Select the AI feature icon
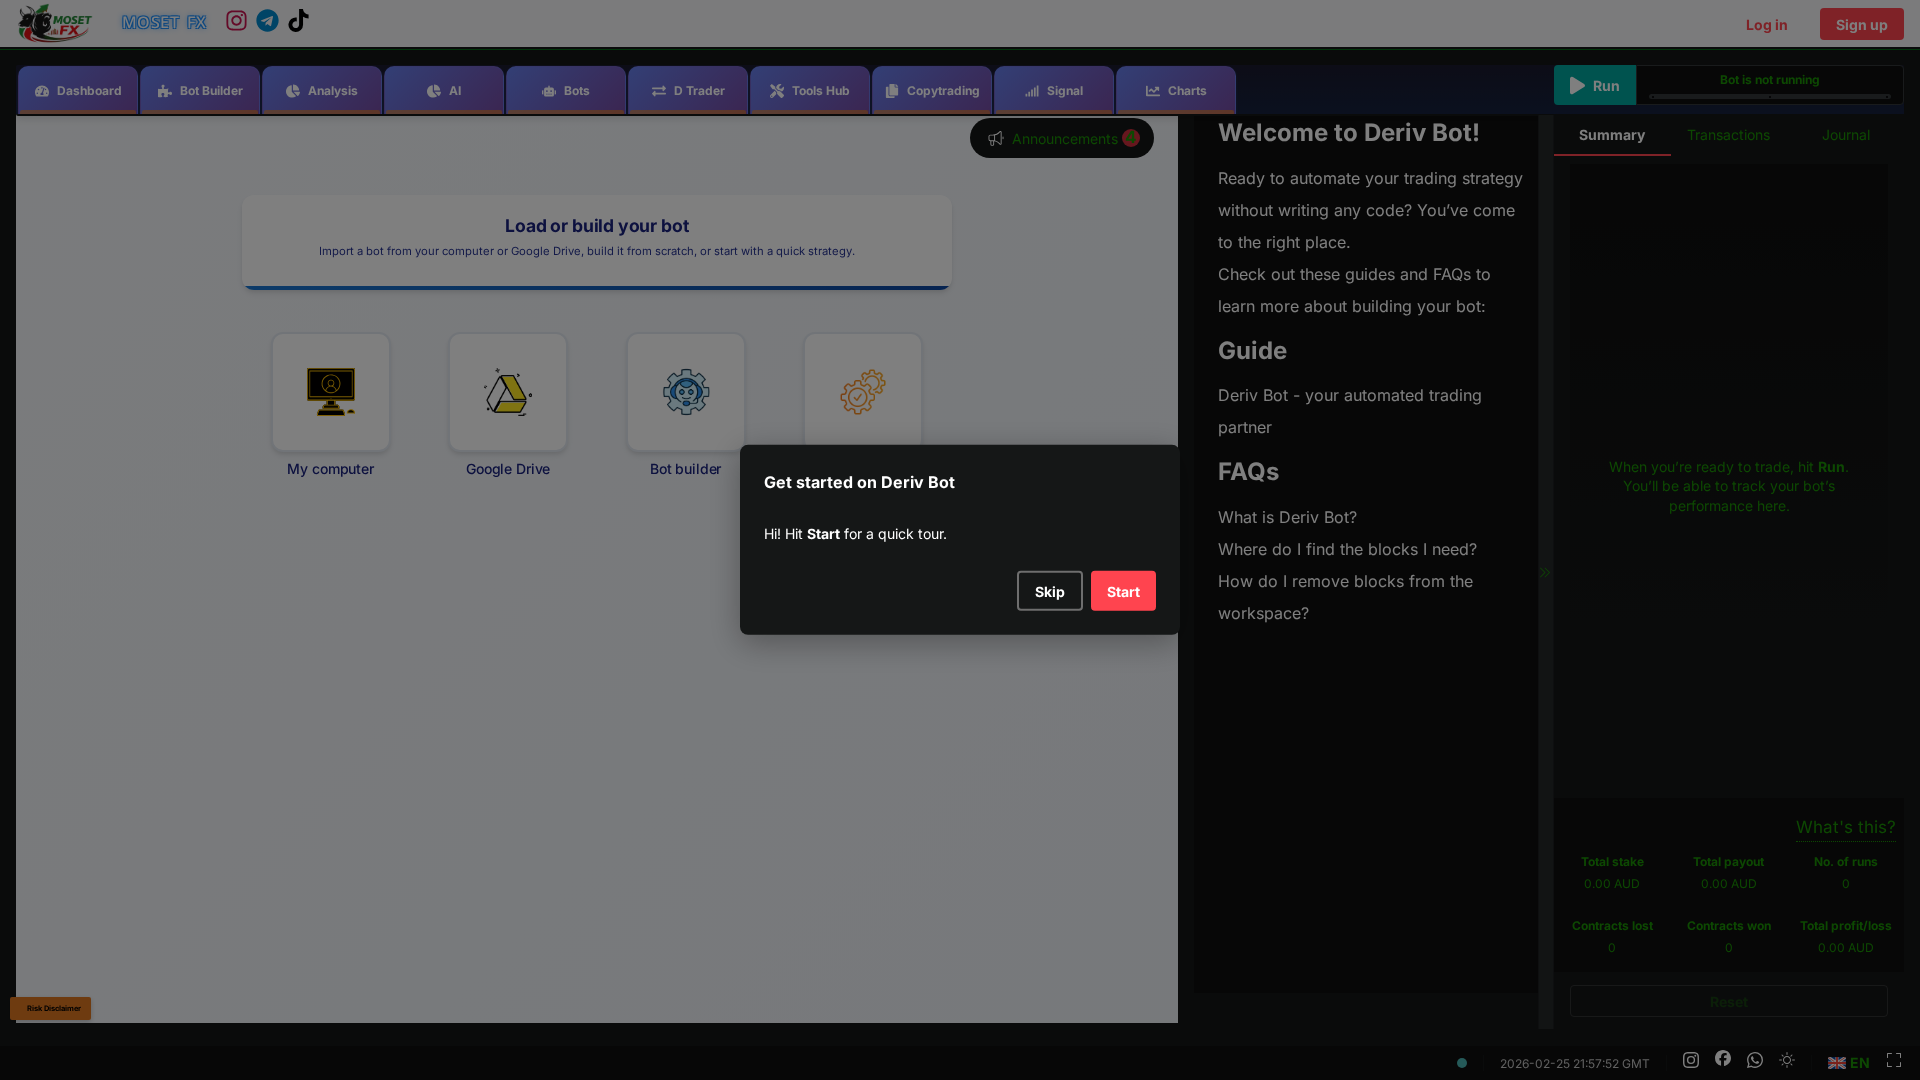Image resolution: width=1920 pixels, height=1080 pixels. pos(435,90)
